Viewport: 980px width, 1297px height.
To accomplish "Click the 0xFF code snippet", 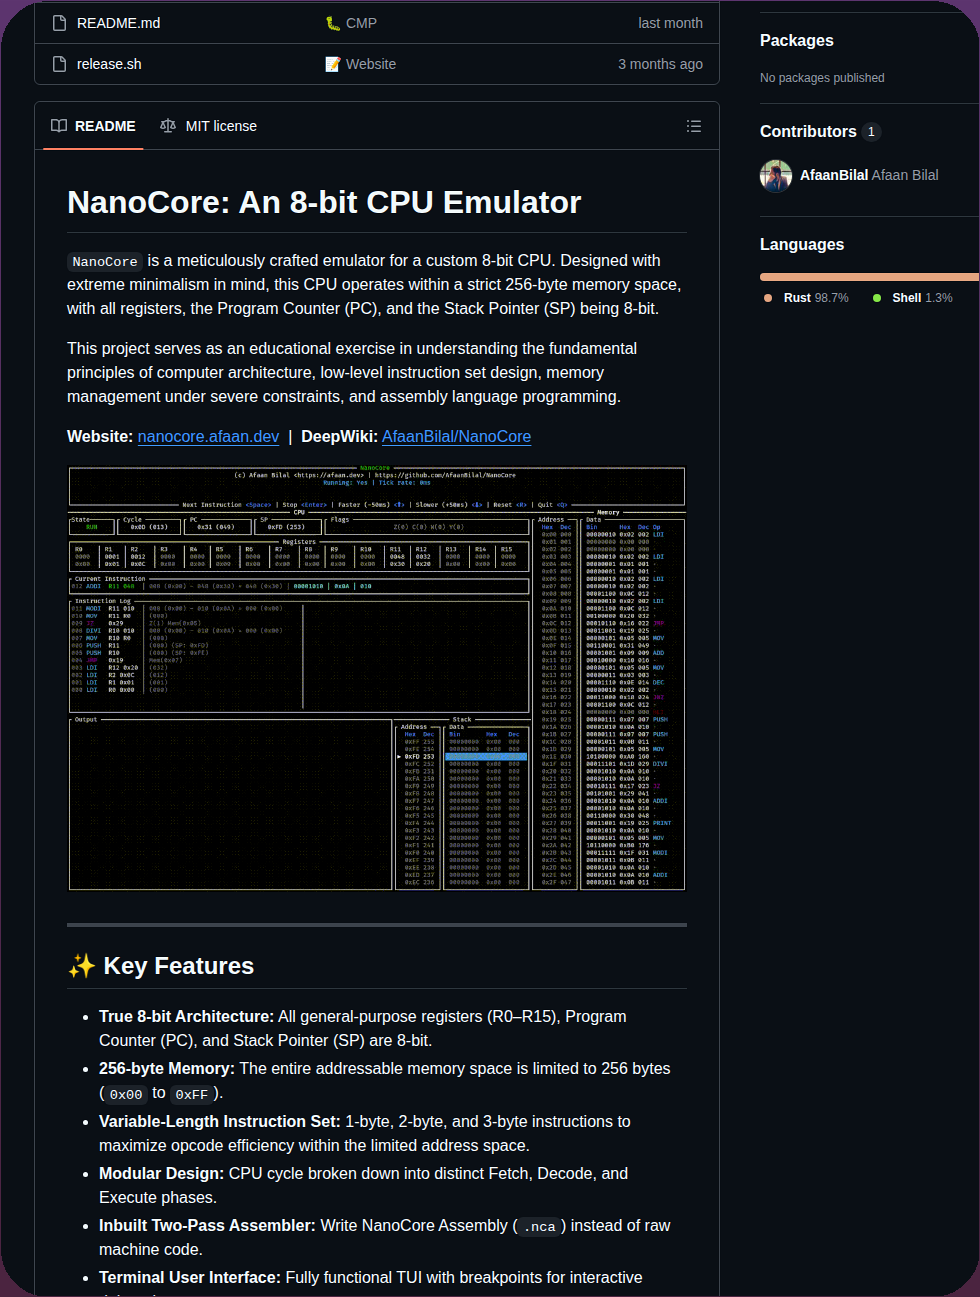I will (192, 1094).
